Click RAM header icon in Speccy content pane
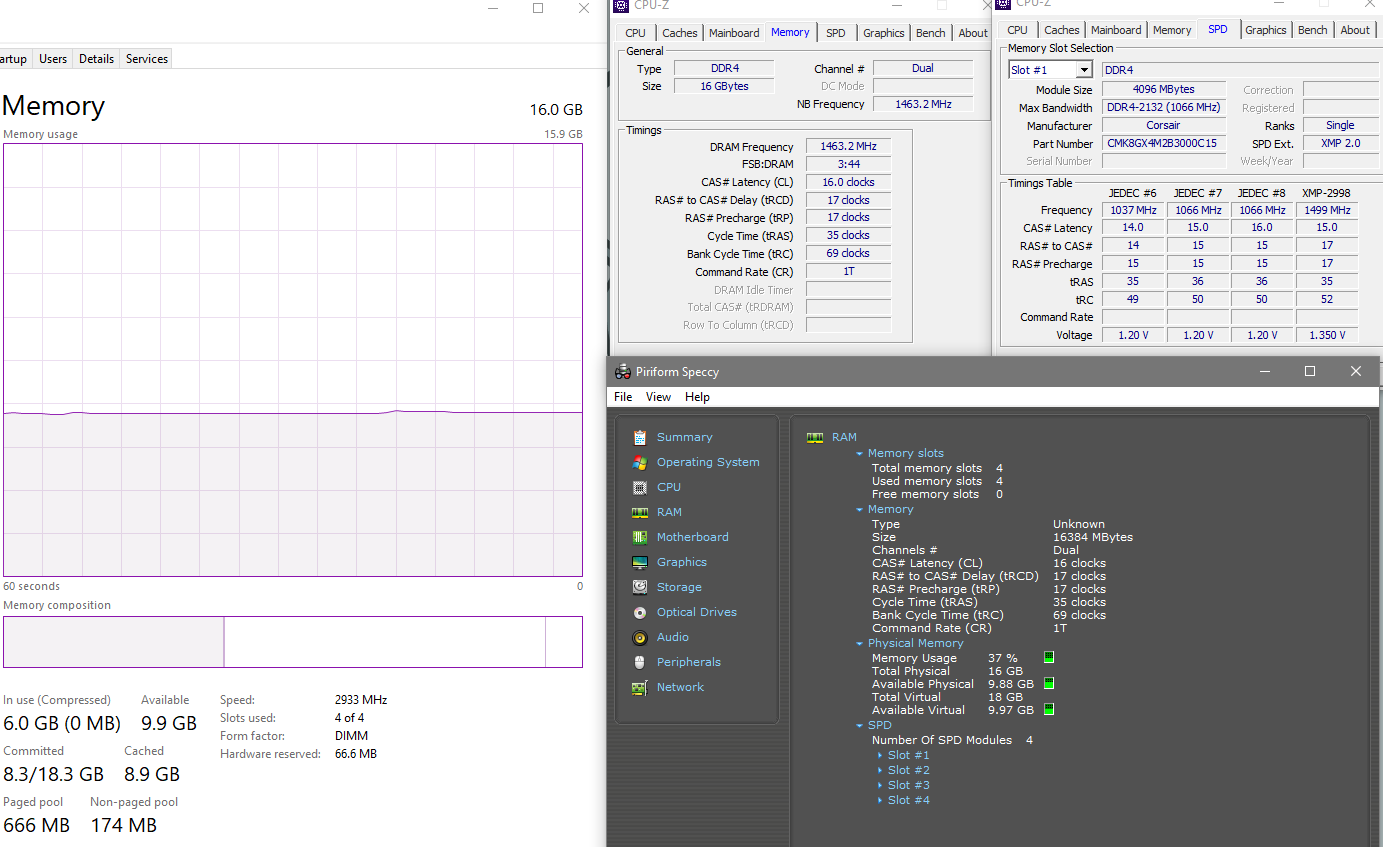Image resolution: width=1383 pixels, height=847 pixels. [x=815, y=437]
